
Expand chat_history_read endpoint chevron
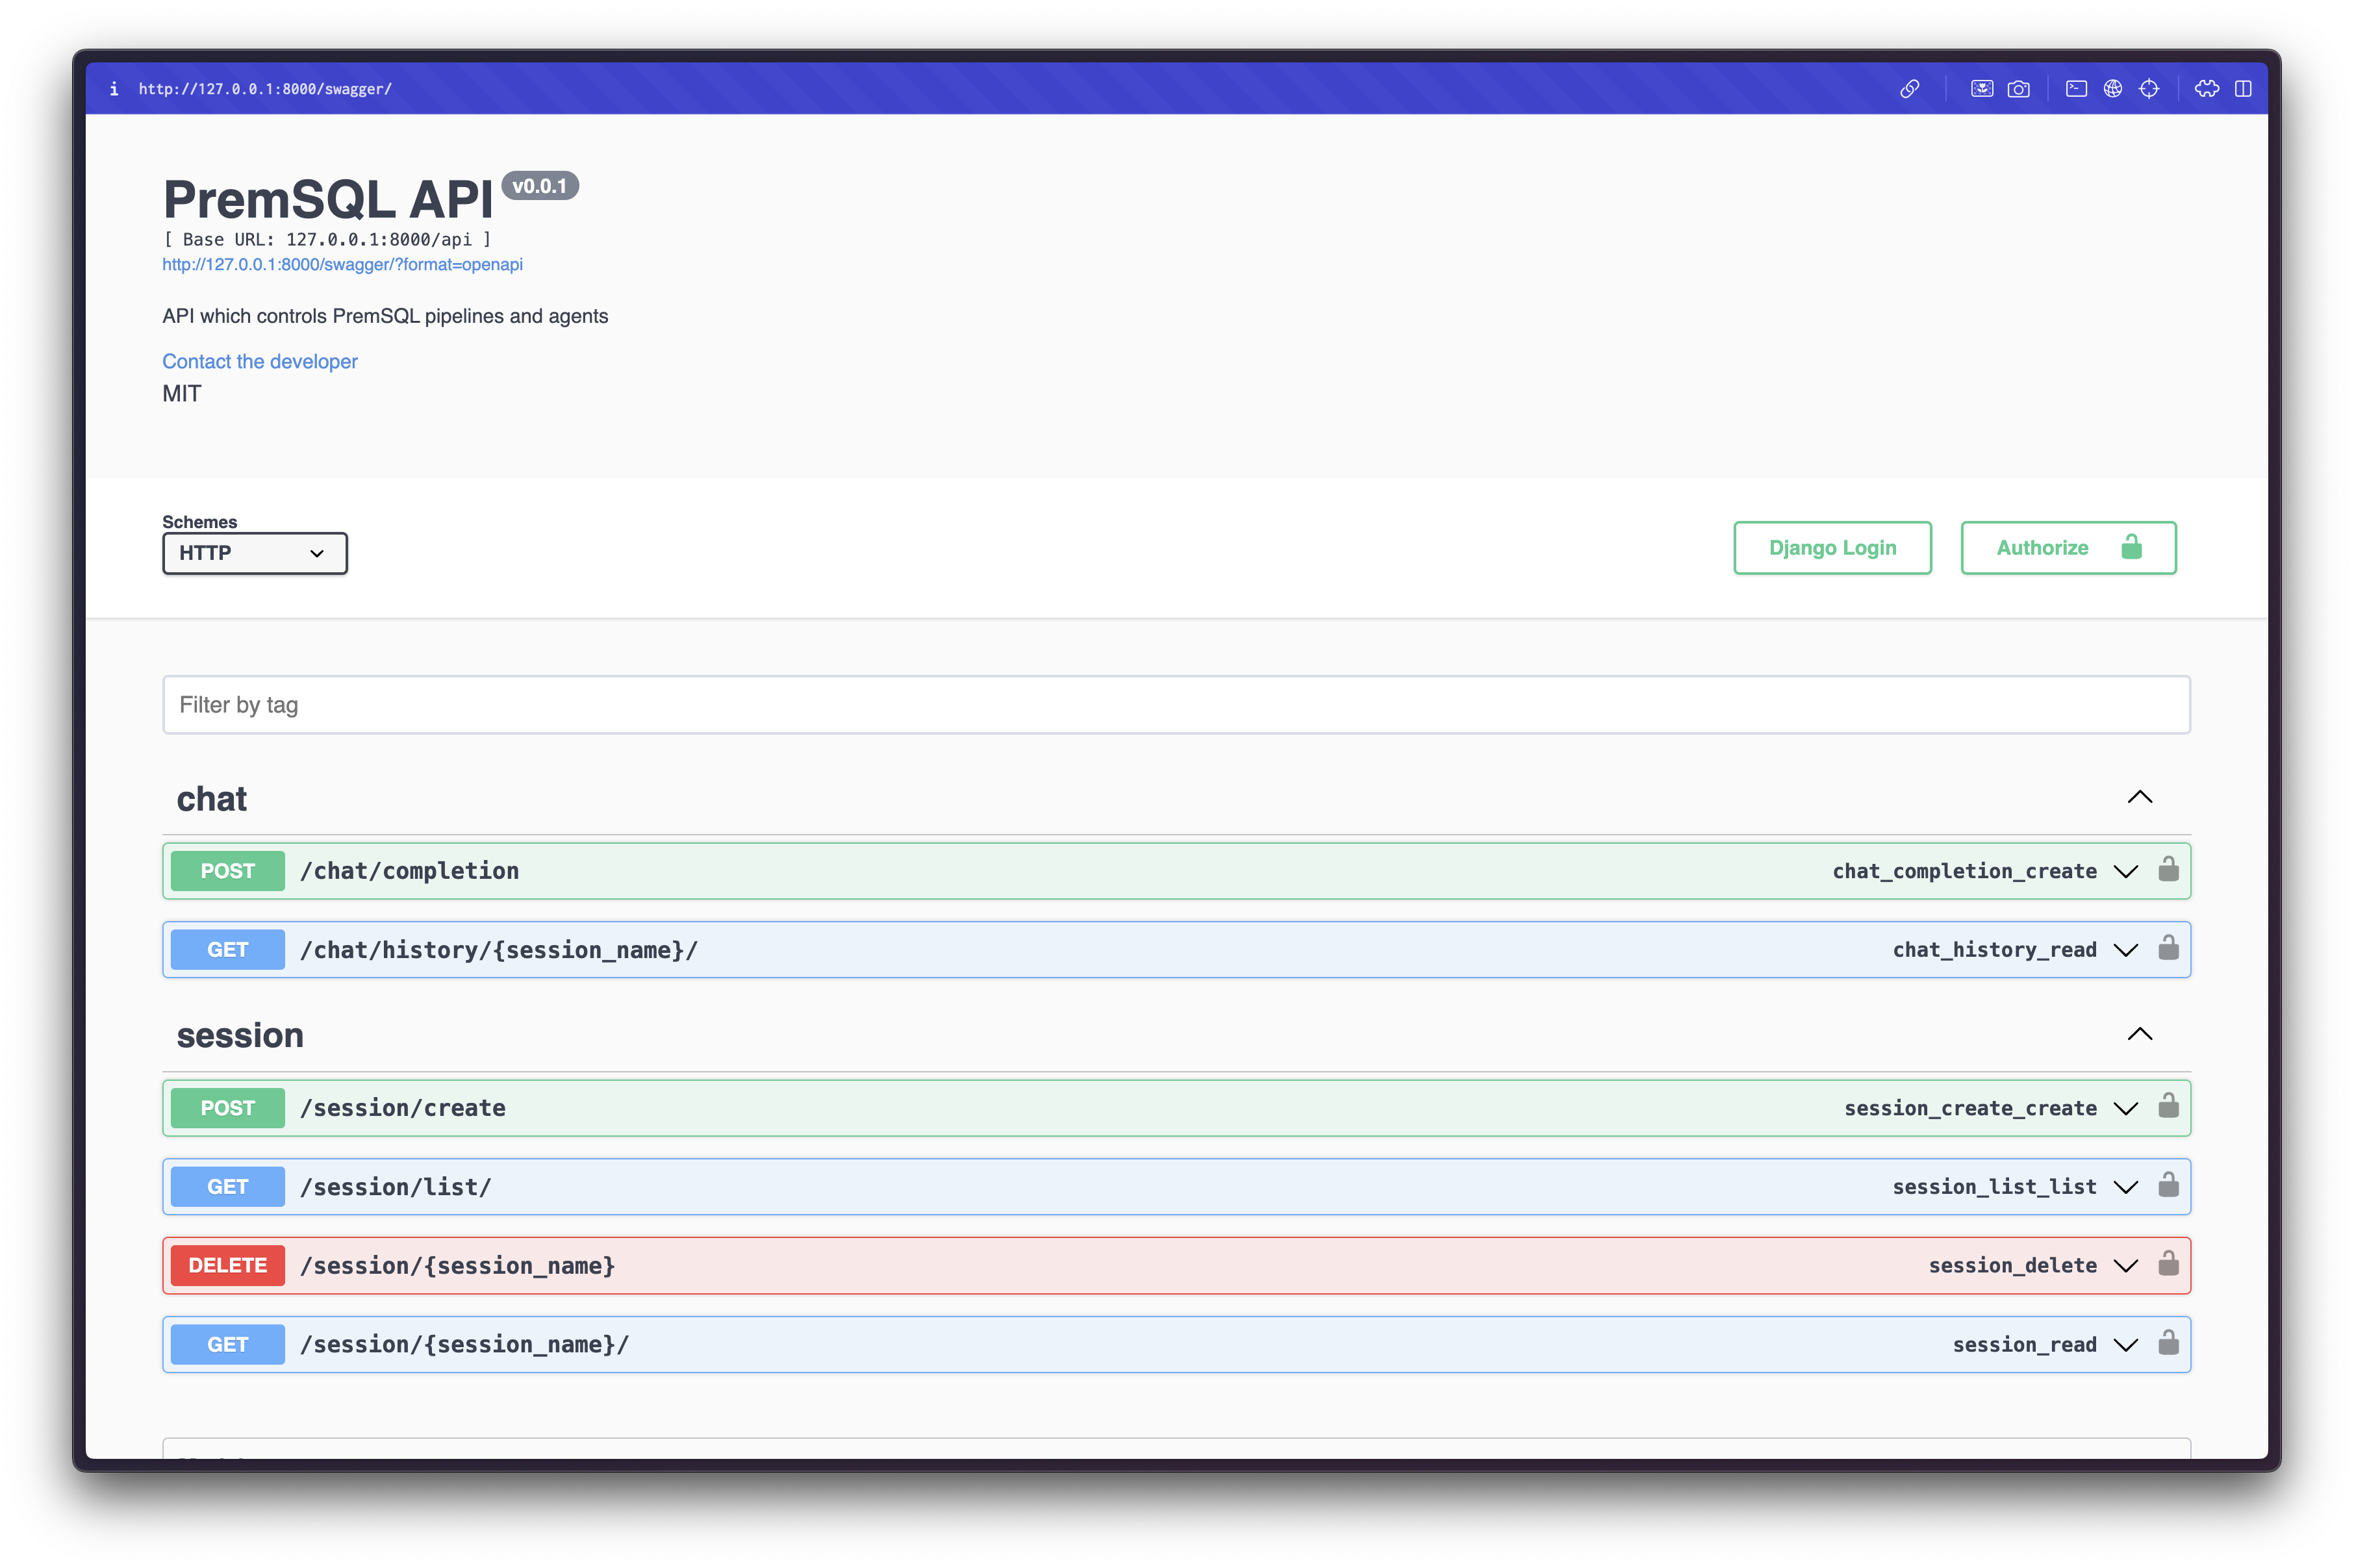tap(2125, 951)
